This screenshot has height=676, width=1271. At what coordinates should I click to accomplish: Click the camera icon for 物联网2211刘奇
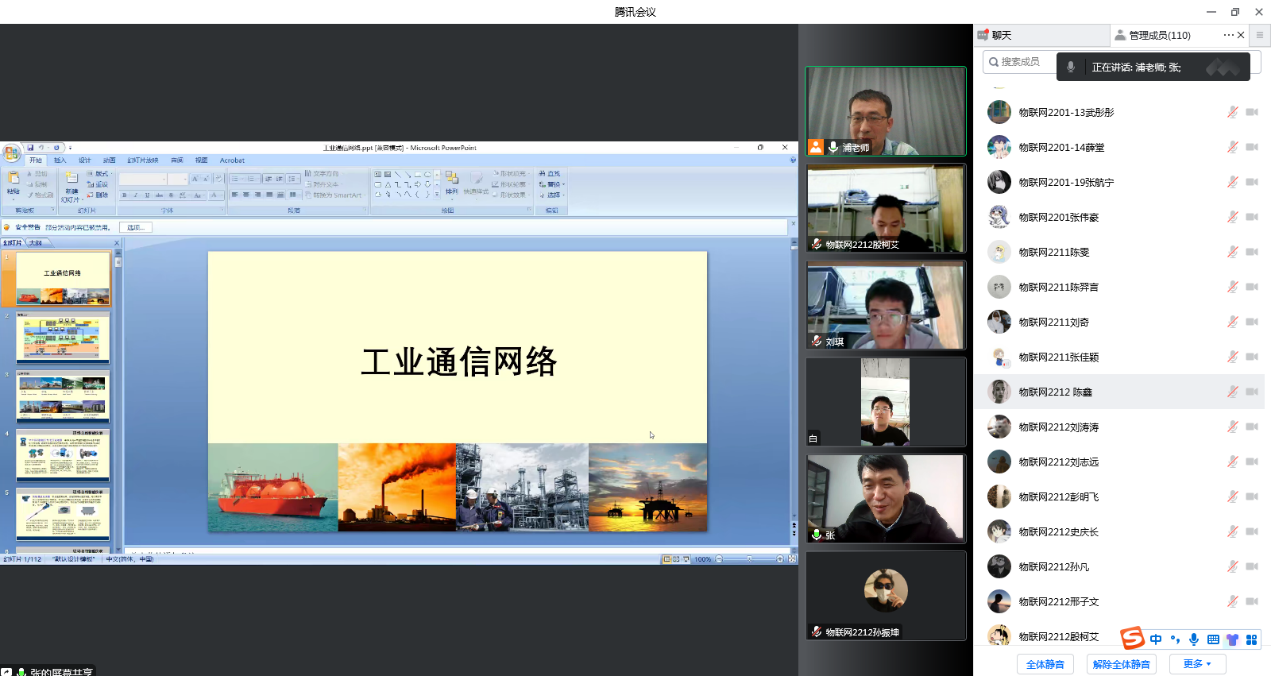coord(1251,322)
